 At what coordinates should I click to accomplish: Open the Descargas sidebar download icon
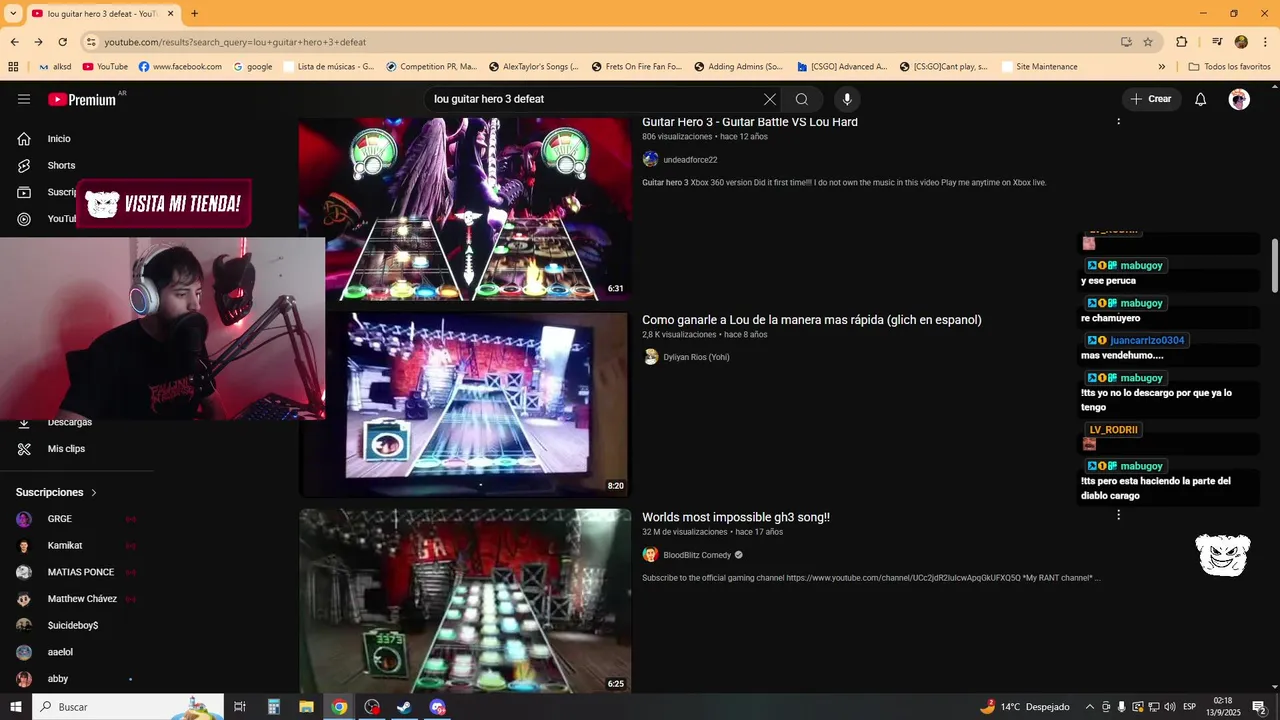click(24, 423)
